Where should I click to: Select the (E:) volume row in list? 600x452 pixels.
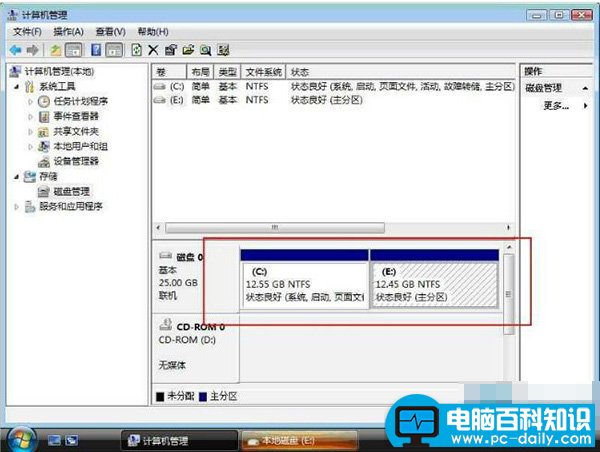tap(334, 100)
